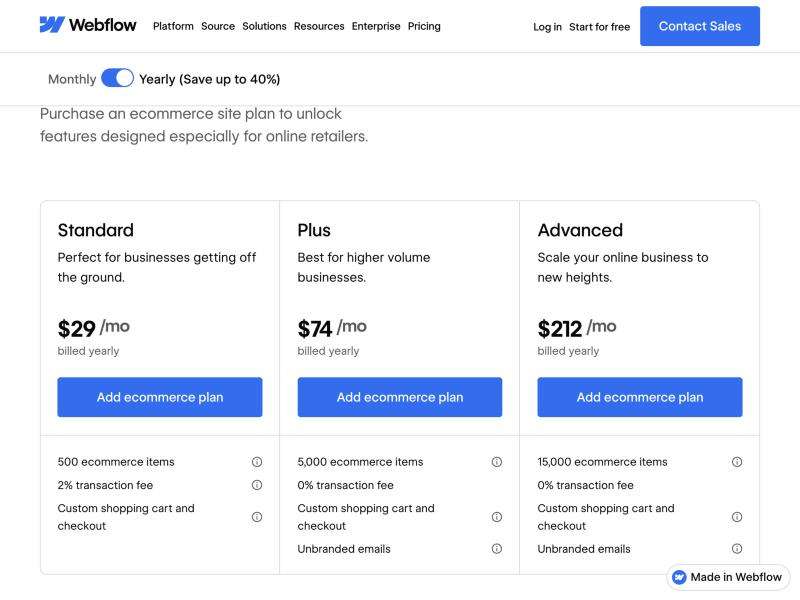Click the Log in link
Screen dimensions: 800x600
(547, 27)
